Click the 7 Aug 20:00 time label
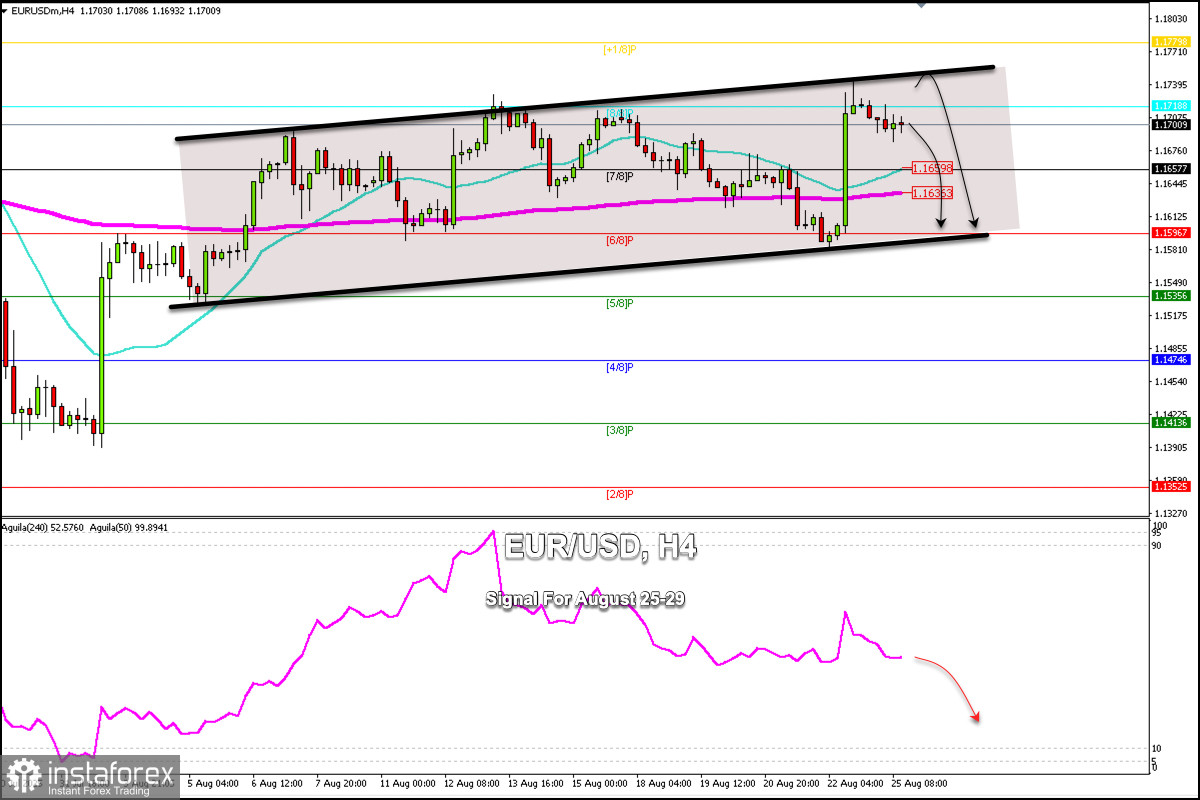 (x=341, y=784)
